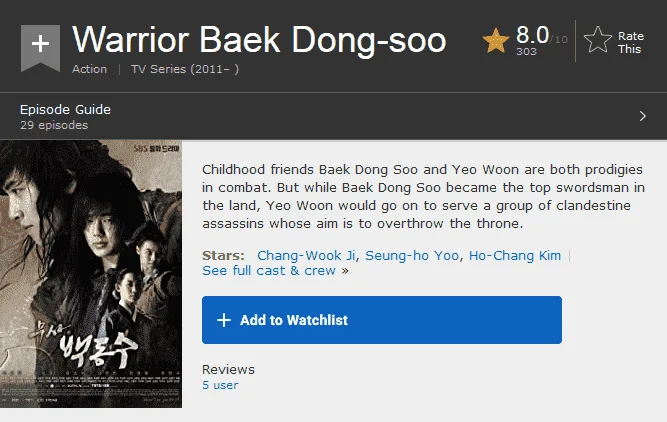Image resolution: width=667 pixels, height=422 pixels.
Task: Click the Rate This label
Action: tap(630, 43)
